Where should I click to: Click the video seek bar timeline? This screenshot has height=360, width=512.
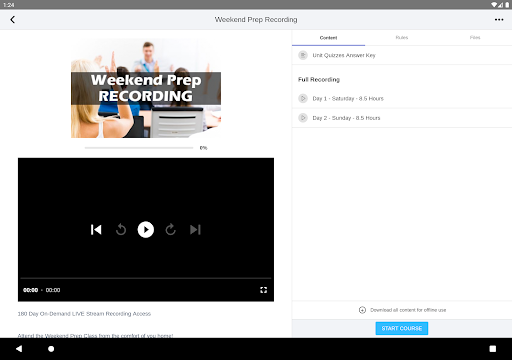146,278
